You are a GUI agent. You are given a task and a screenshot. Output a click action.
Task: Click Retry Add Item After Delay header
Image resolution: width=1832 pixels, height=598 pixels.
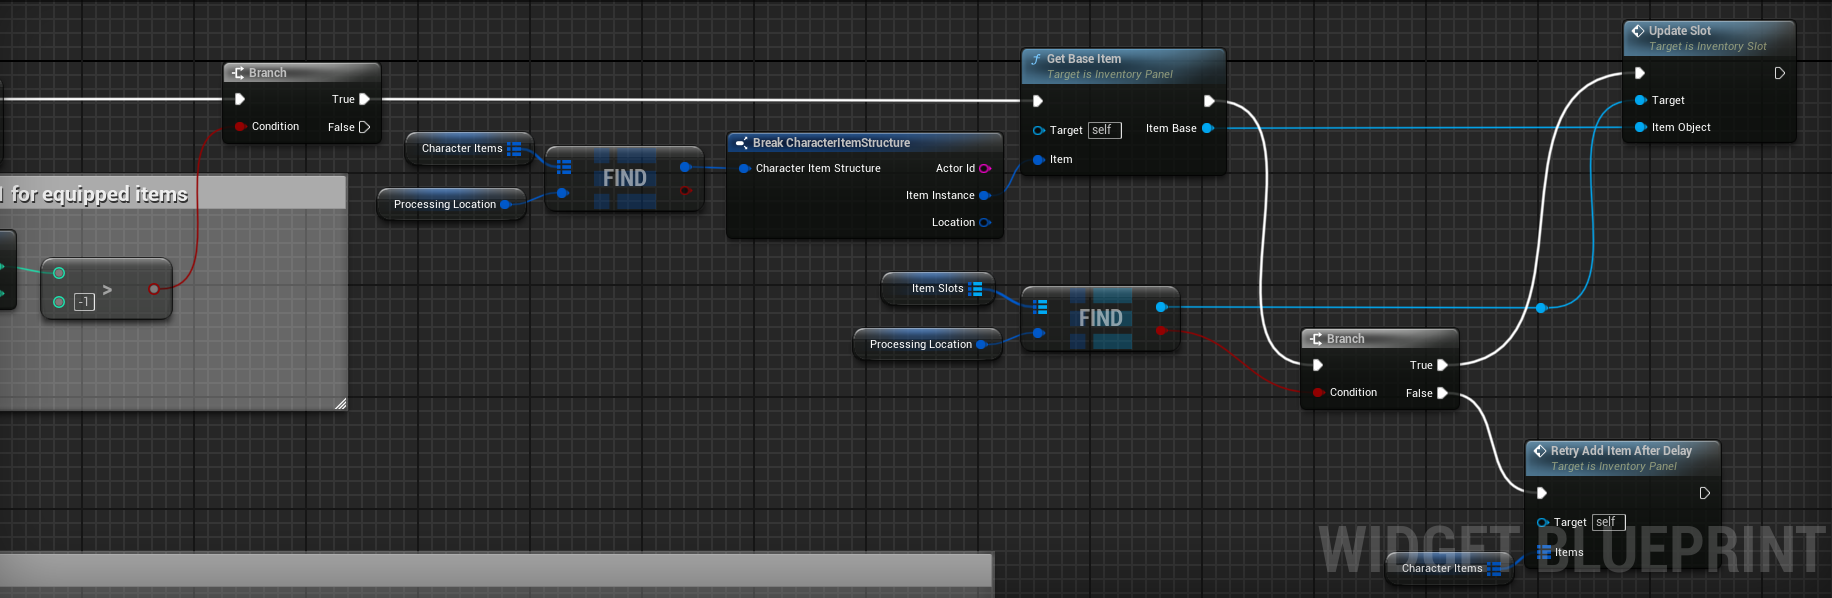(x=1622, y=458)
